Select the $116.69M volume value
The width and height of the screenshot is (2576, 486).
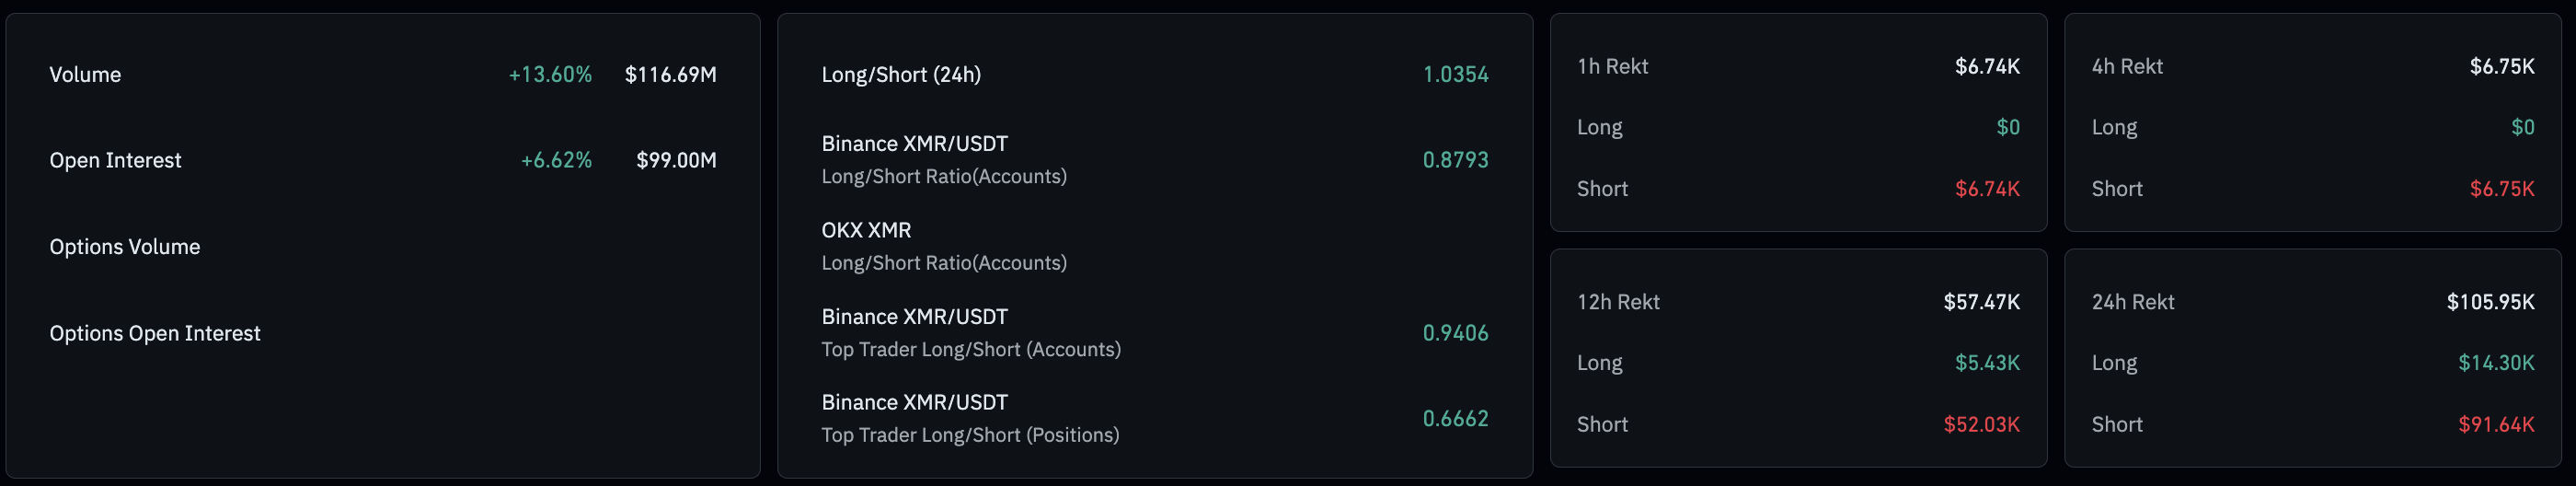tap(670, 75)
